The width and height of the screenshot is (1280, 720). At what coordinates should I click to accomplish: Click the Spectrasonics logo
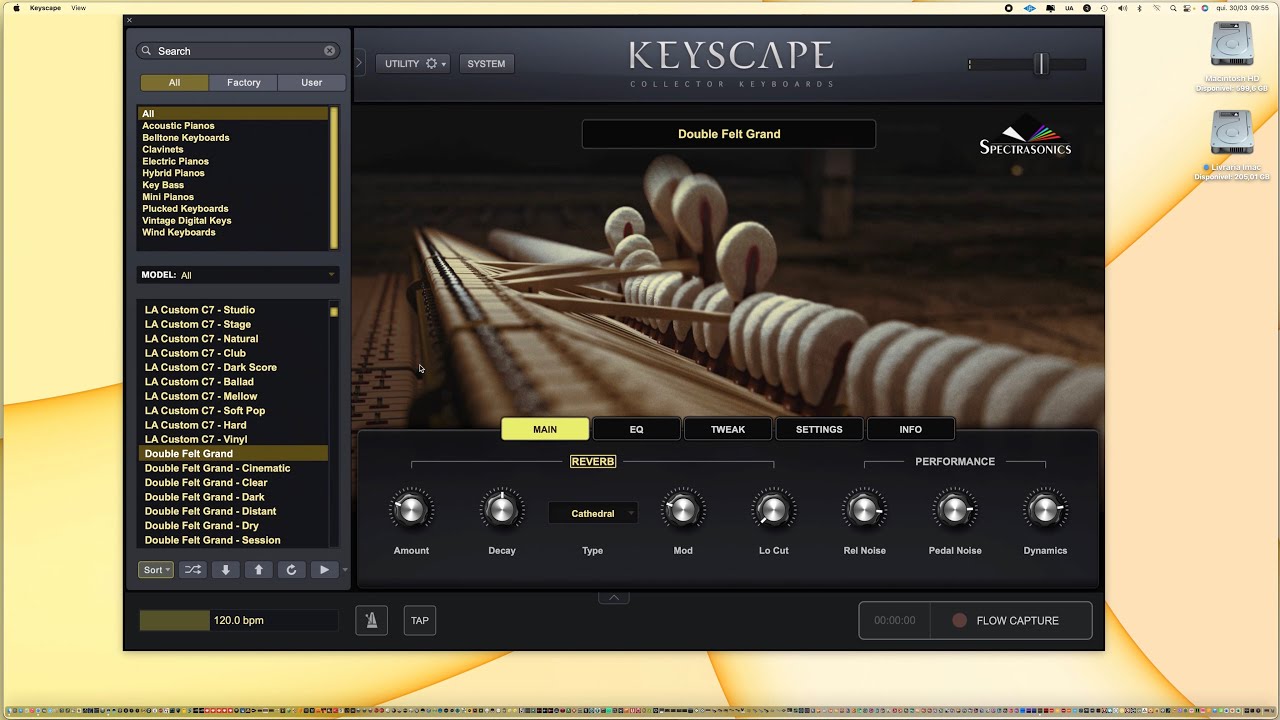[x=1025, y=136]
